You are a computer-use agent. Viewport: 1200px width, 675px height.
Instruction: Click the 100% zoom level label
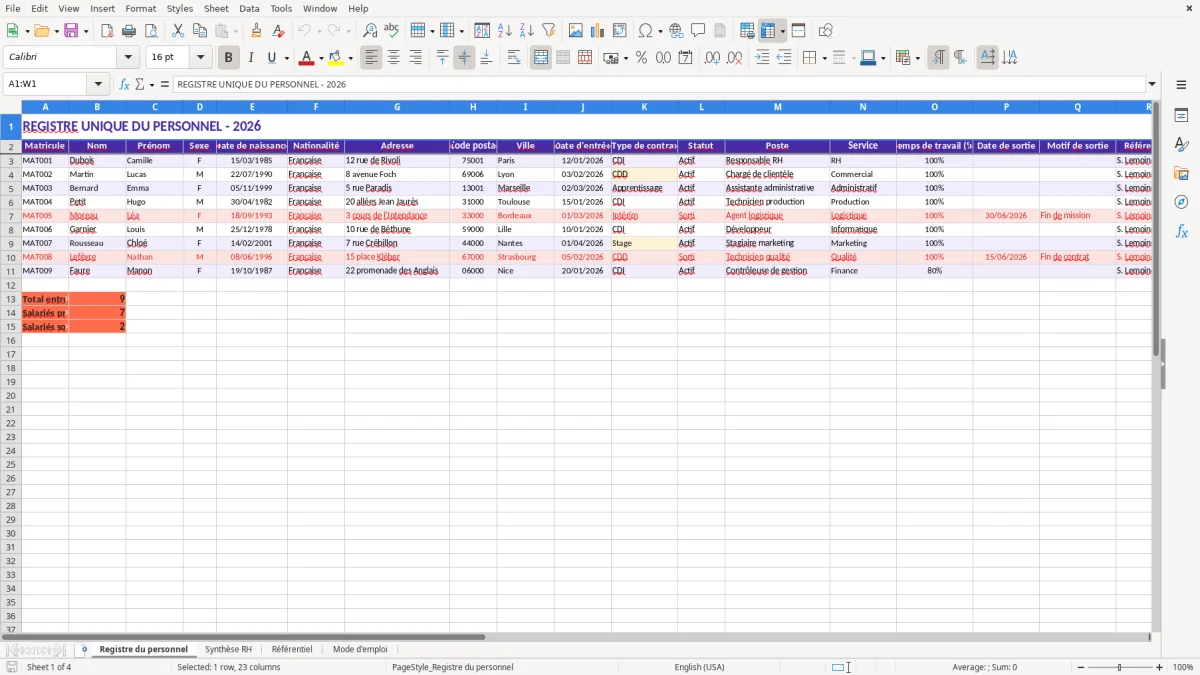coord(1182,667)
